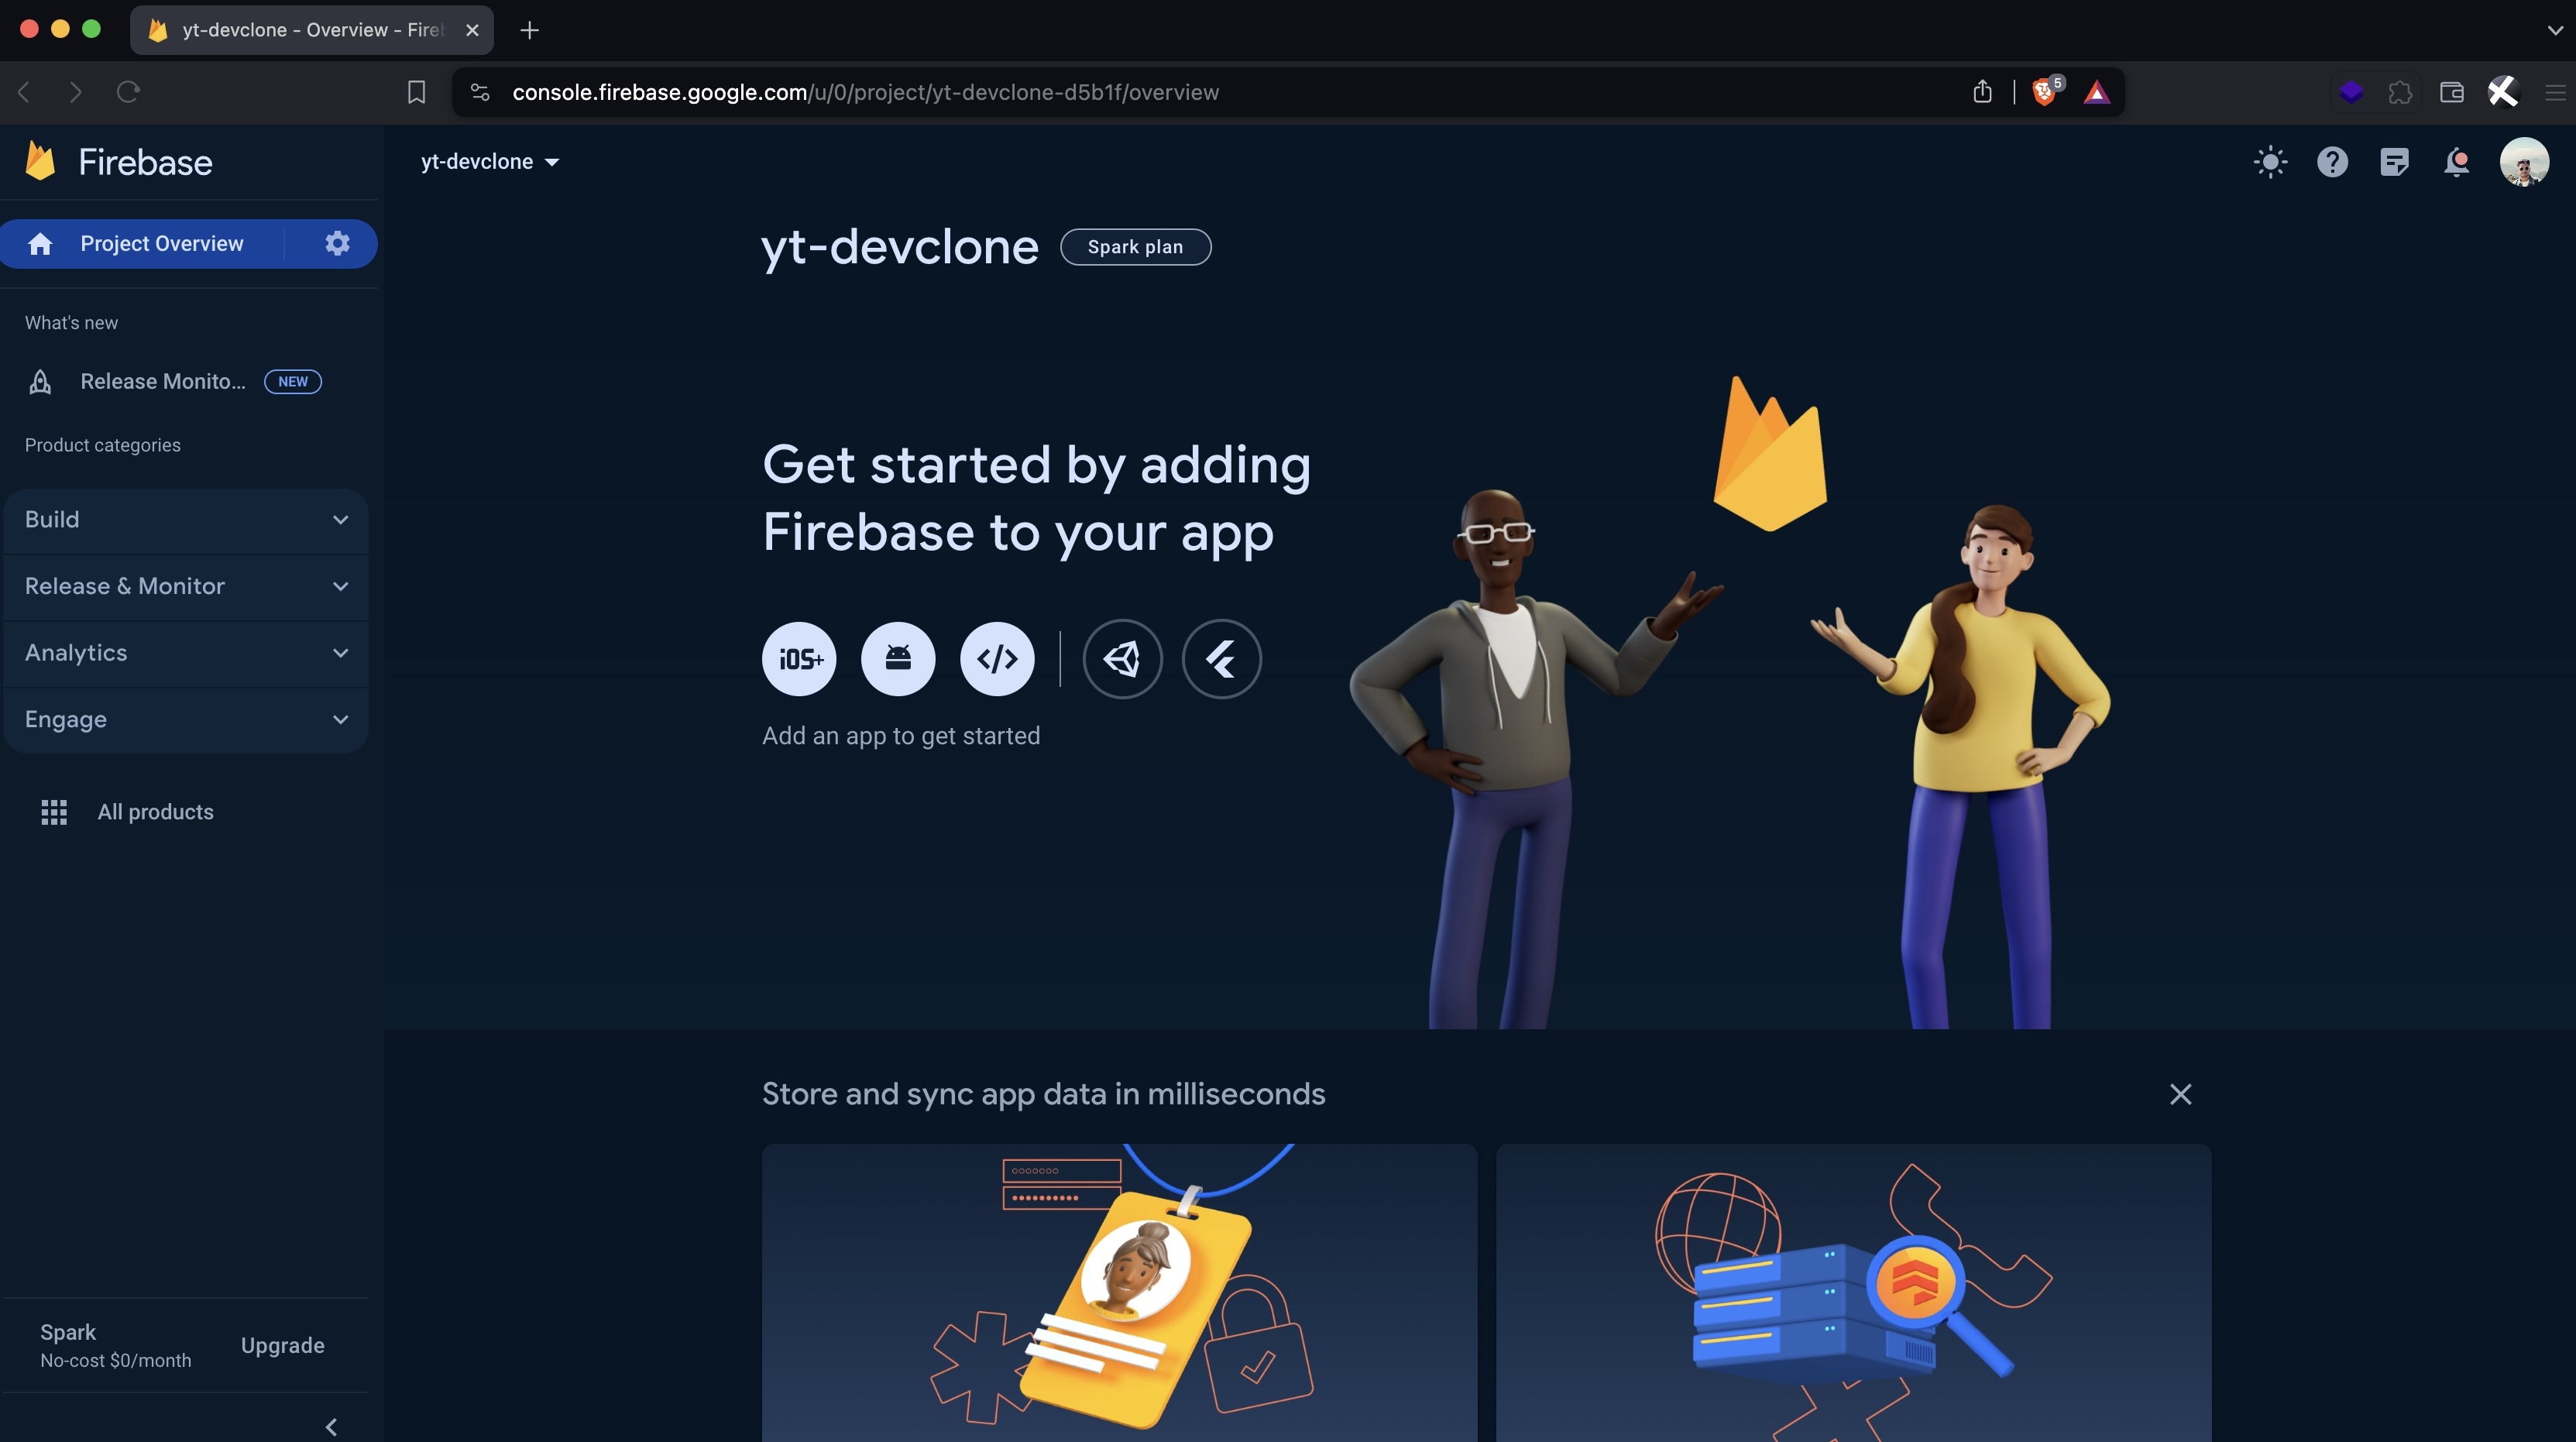
Task: Open the Firebase notifications bell
Action: pyautogui.click(x=2457, y=162)
